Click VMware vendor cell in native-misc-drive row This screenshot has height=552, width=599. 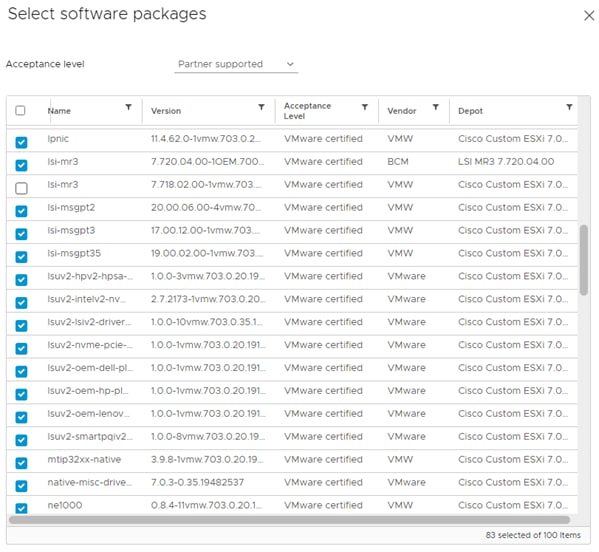pos(406,482)
